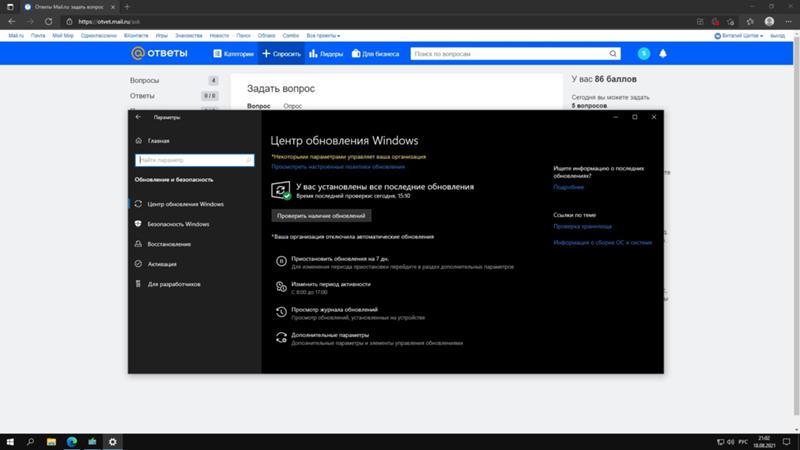
Task: Click the search magnifier in the Ответы search box
Action: click(x=613, y=54)
